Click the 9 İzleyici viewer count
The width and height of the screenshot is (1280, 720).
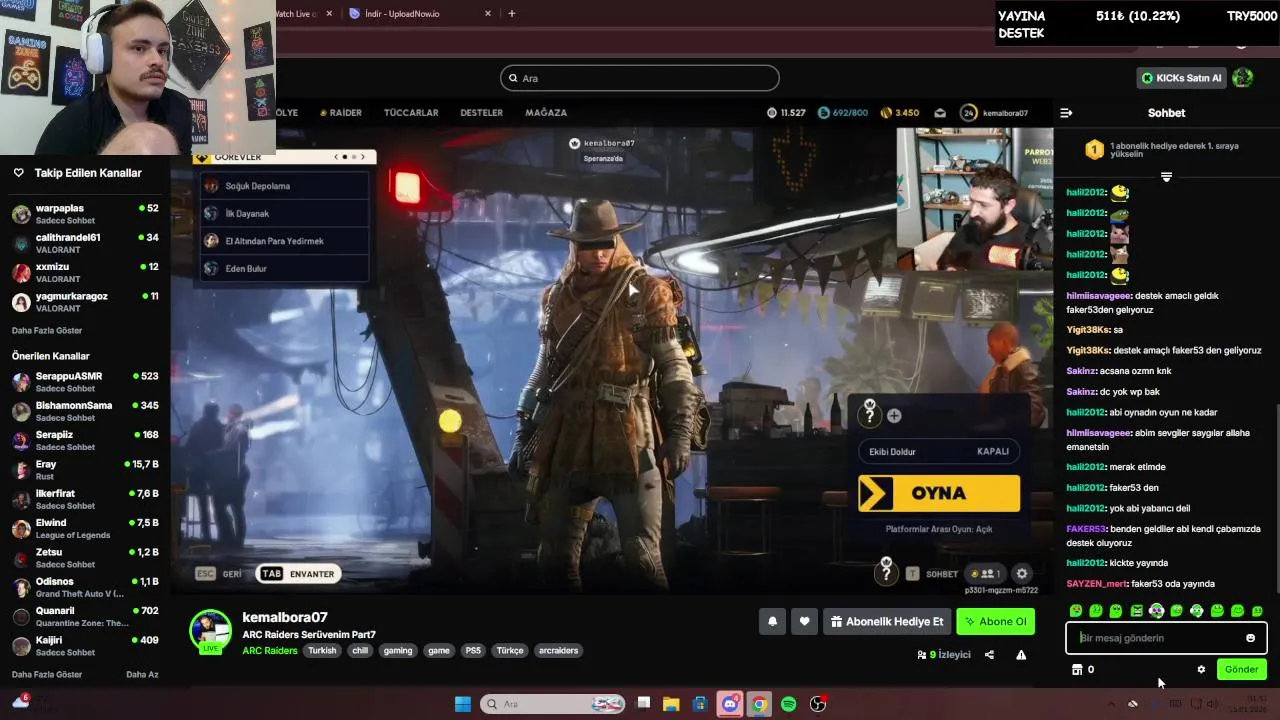point(944,655)
